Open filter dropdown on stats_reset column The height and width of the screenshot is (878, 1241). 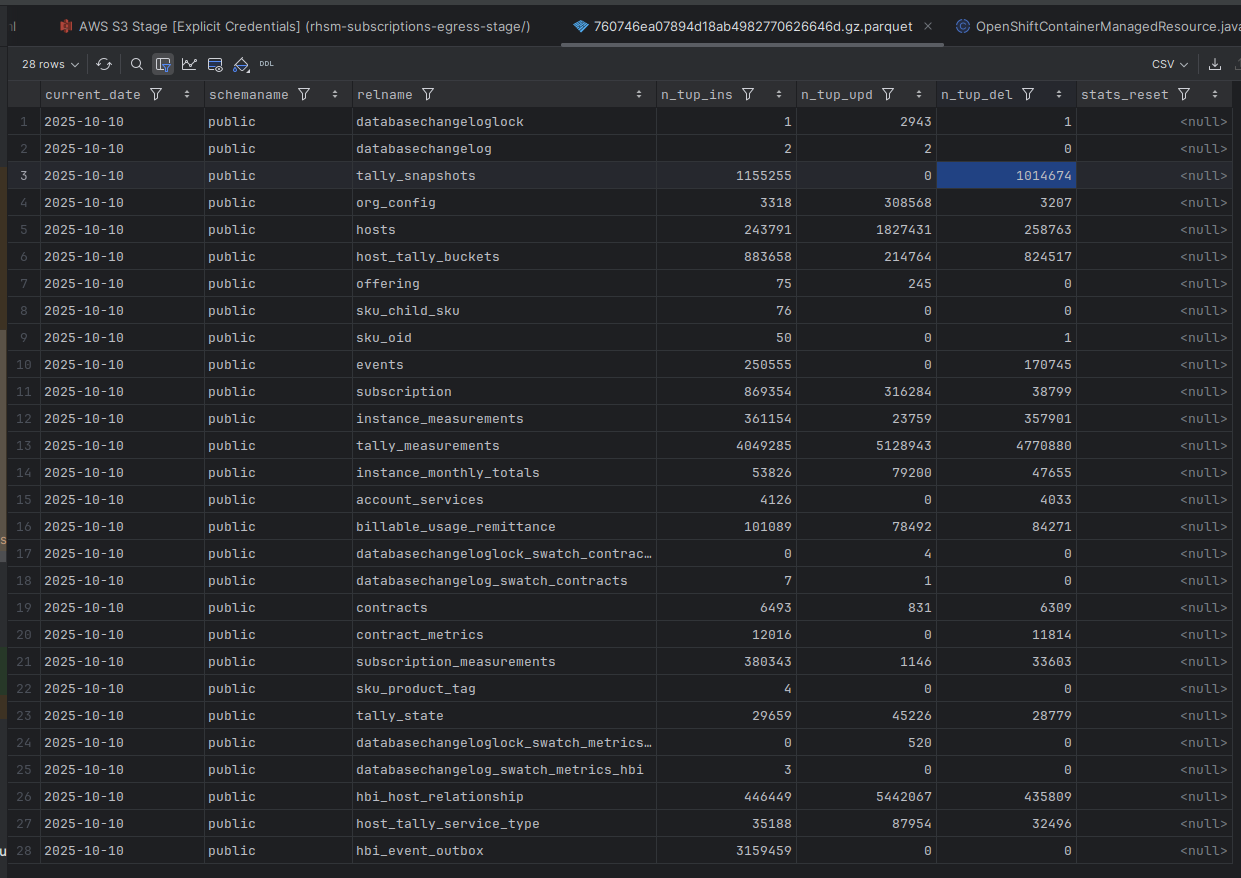[x=1184, y=94]
